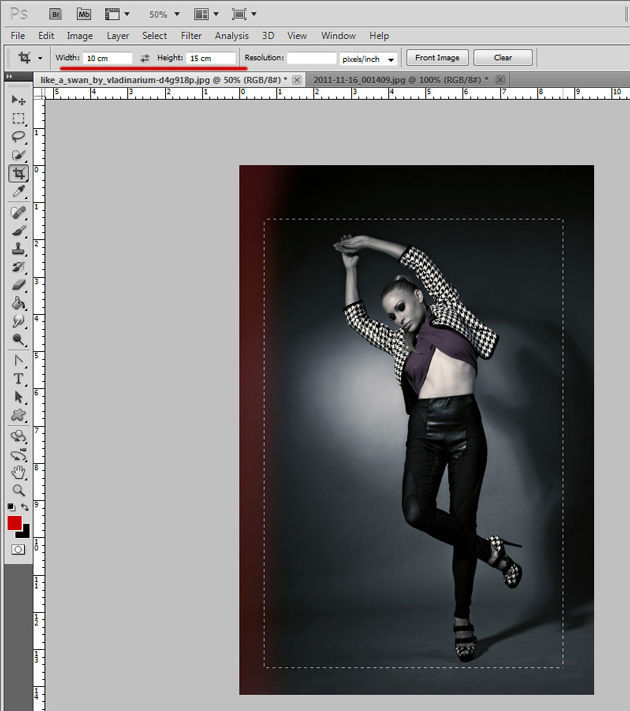Open the 3D menu
This screenshot has width=630, height=711.
[268, 35]
